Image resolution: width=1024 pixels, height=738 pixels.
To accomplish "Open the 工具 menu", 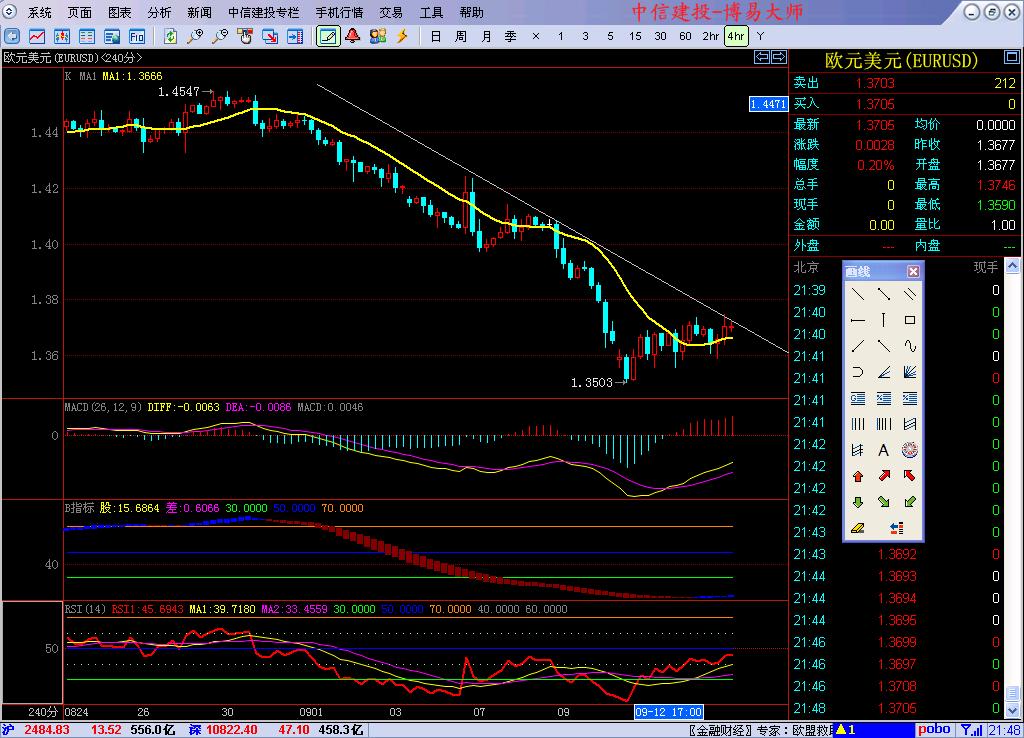I will 431,13.
